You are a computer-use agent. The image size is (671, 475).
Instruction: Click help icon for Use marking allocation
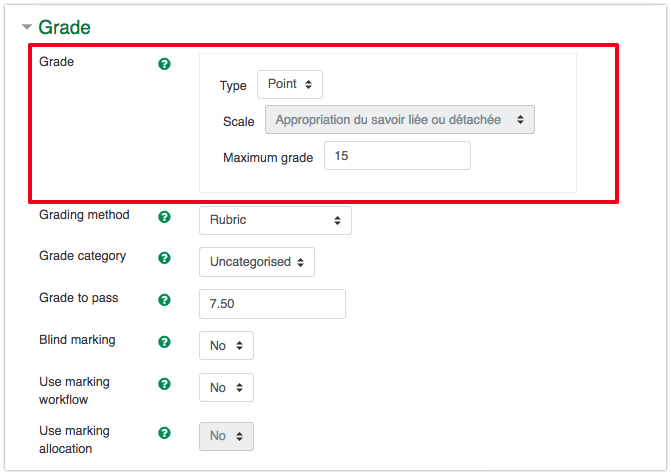[164, 433]
